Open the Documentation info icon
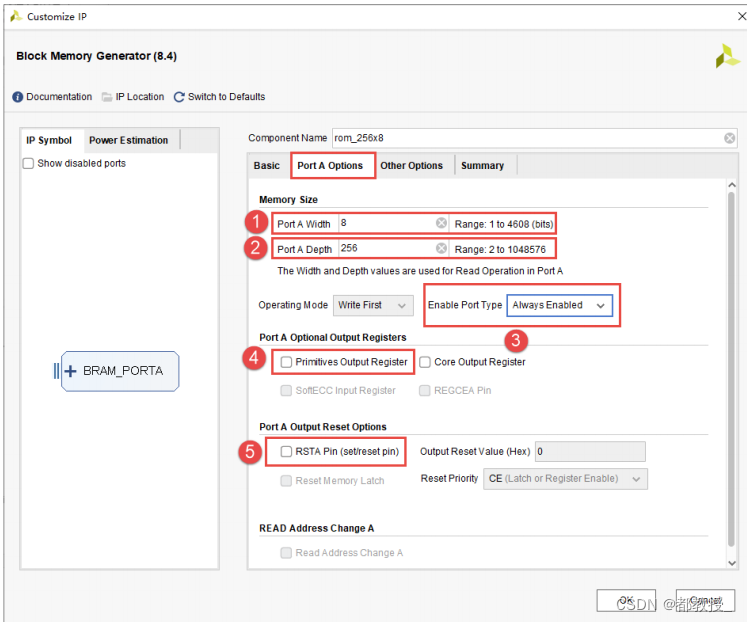The image size is (747, 622). [x=18, y=97]
